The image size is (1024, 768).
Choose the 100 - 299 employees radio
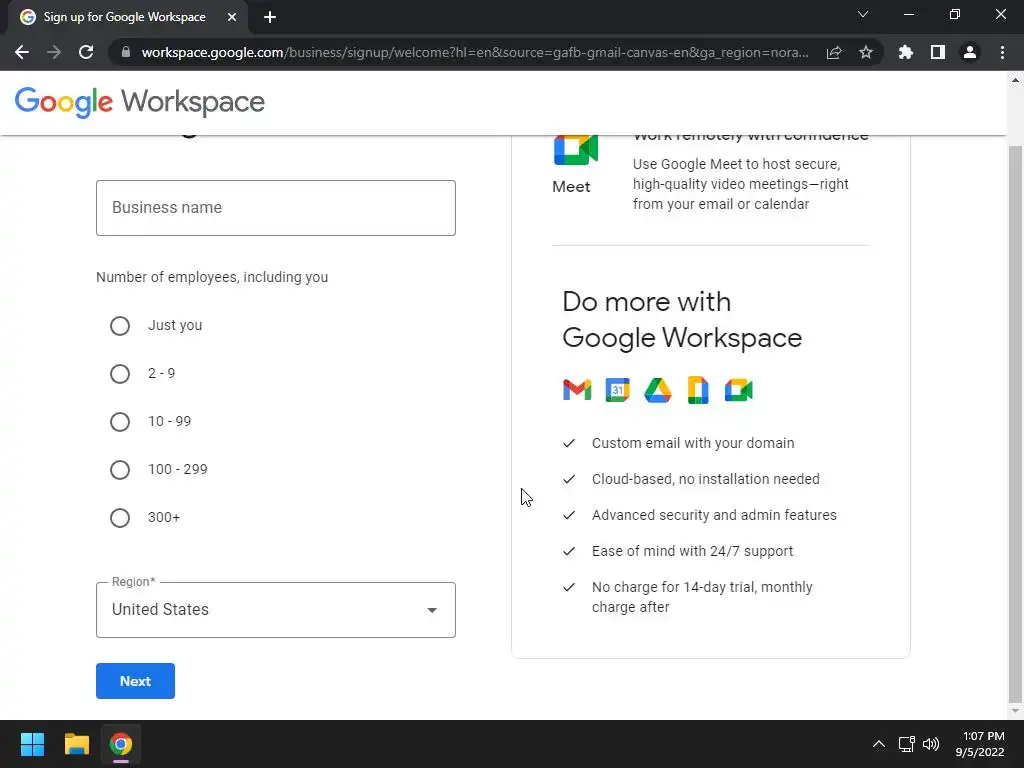(120, 470)
